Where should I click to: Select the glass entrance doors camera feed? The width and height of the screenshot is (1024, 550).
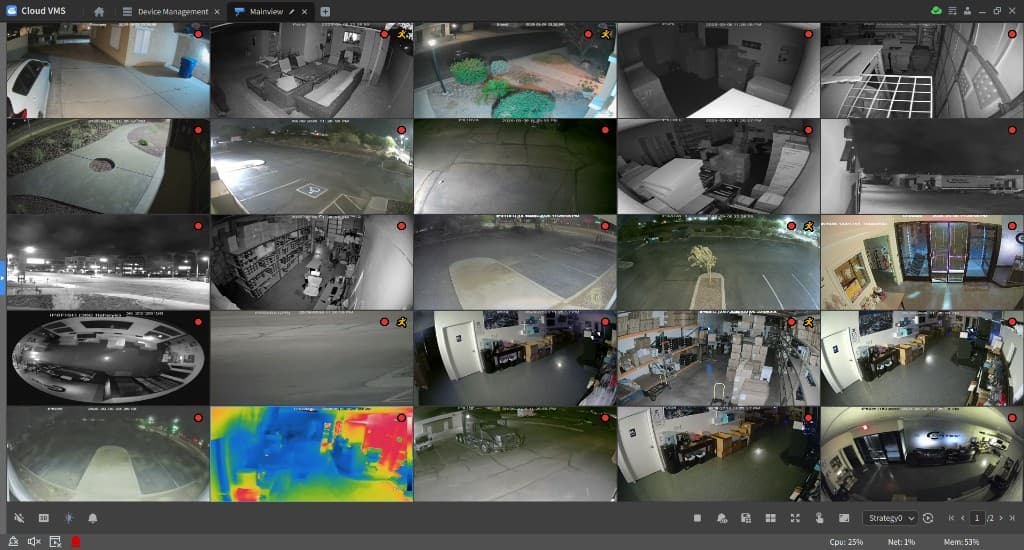(x=921, y=262)
